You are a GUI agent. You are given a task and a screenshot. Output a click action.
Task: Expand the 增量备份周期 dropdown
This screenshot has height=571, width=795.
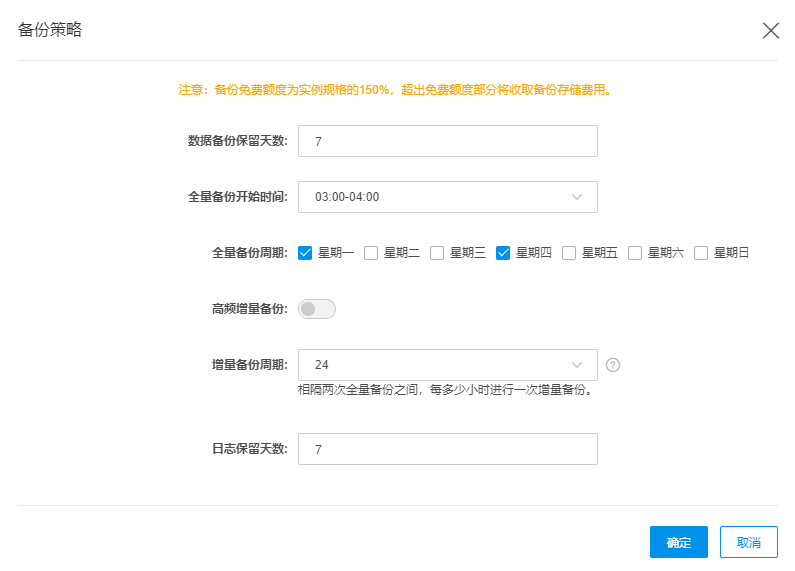click(x=447, y=365)
